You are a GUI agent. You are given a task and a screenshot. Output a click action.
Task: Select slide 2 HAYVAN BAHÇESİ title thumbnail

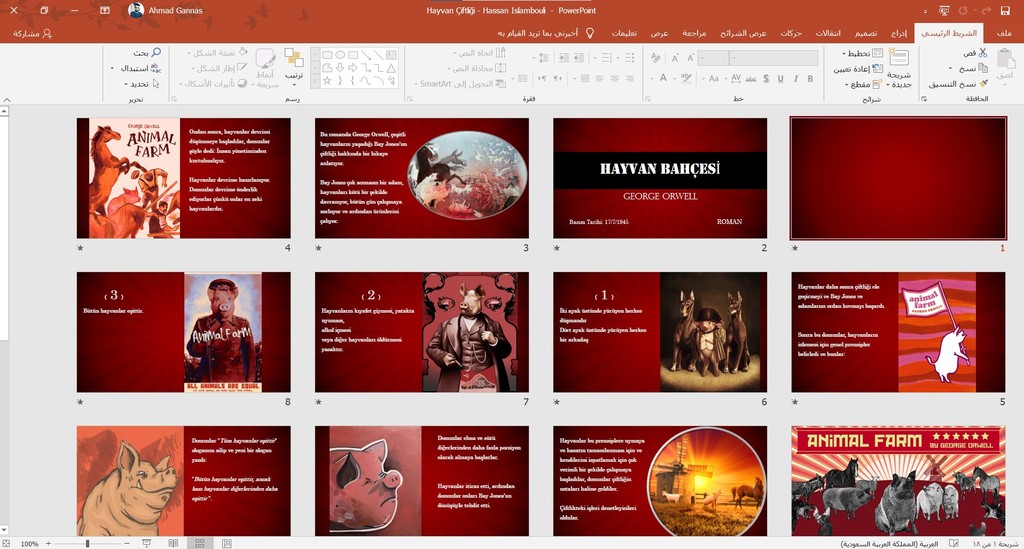[660, 178]
